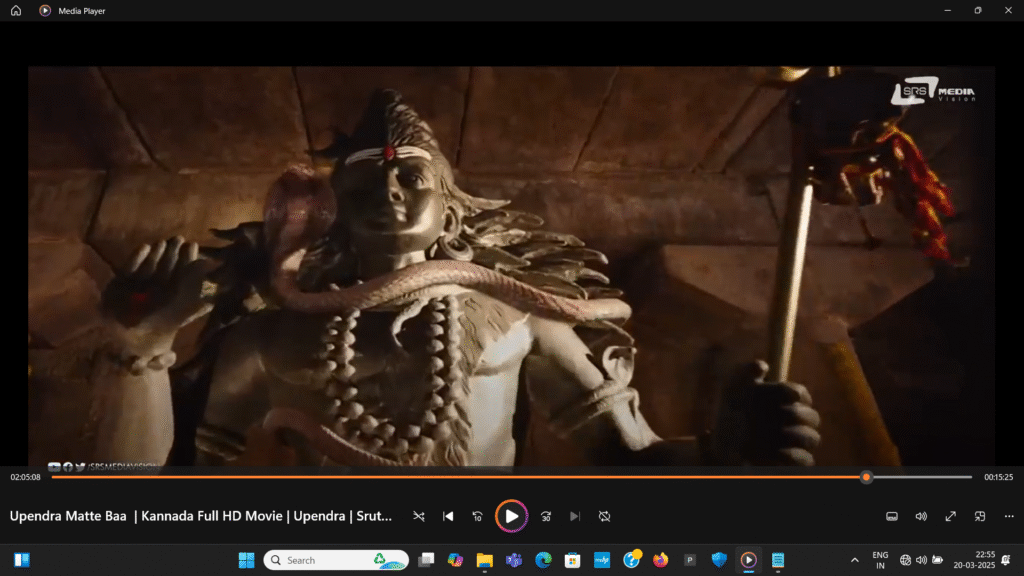The height and width of the screenshot is (576, 1024).
Task: Open Microsoft Store from the taskbar
Action: (573, 560)
